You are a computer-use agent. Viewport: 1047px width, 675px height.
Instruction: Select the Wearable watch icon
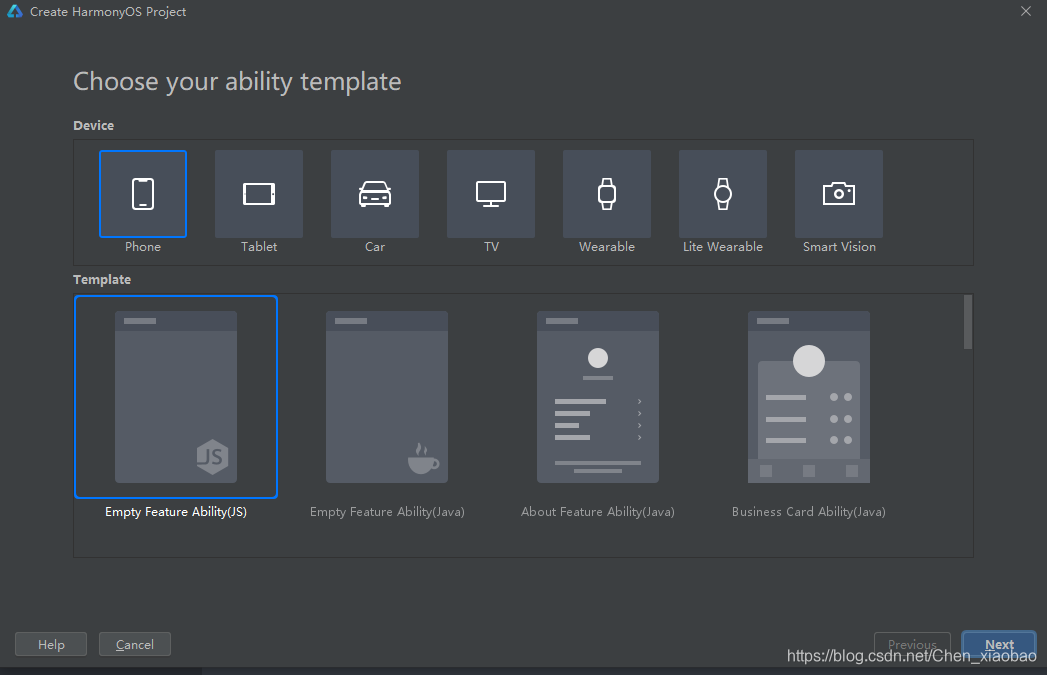click(607, 194)
